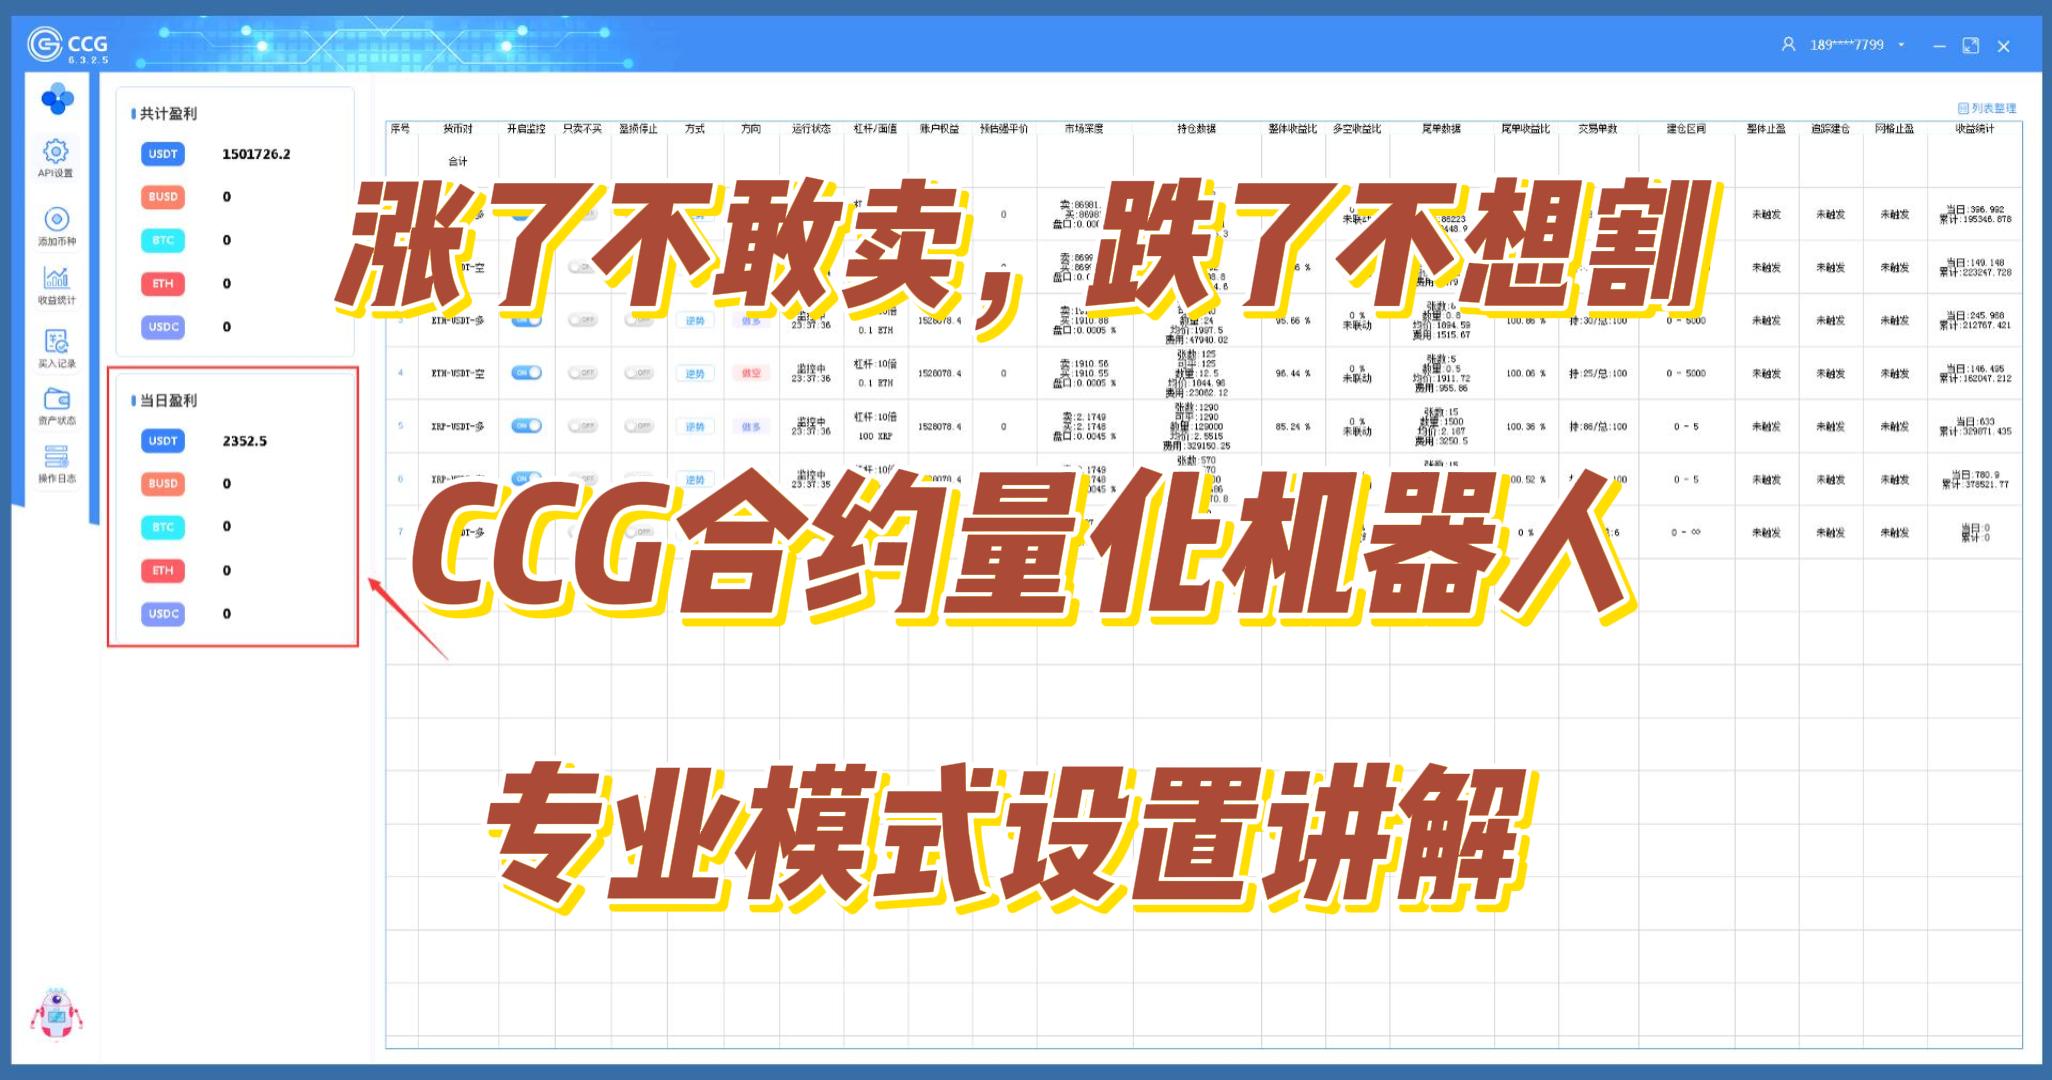Click 2352.5 daily USDT profit value
The height and width of the screenshot is (1080, 2052).
click(x=244, y=441)
